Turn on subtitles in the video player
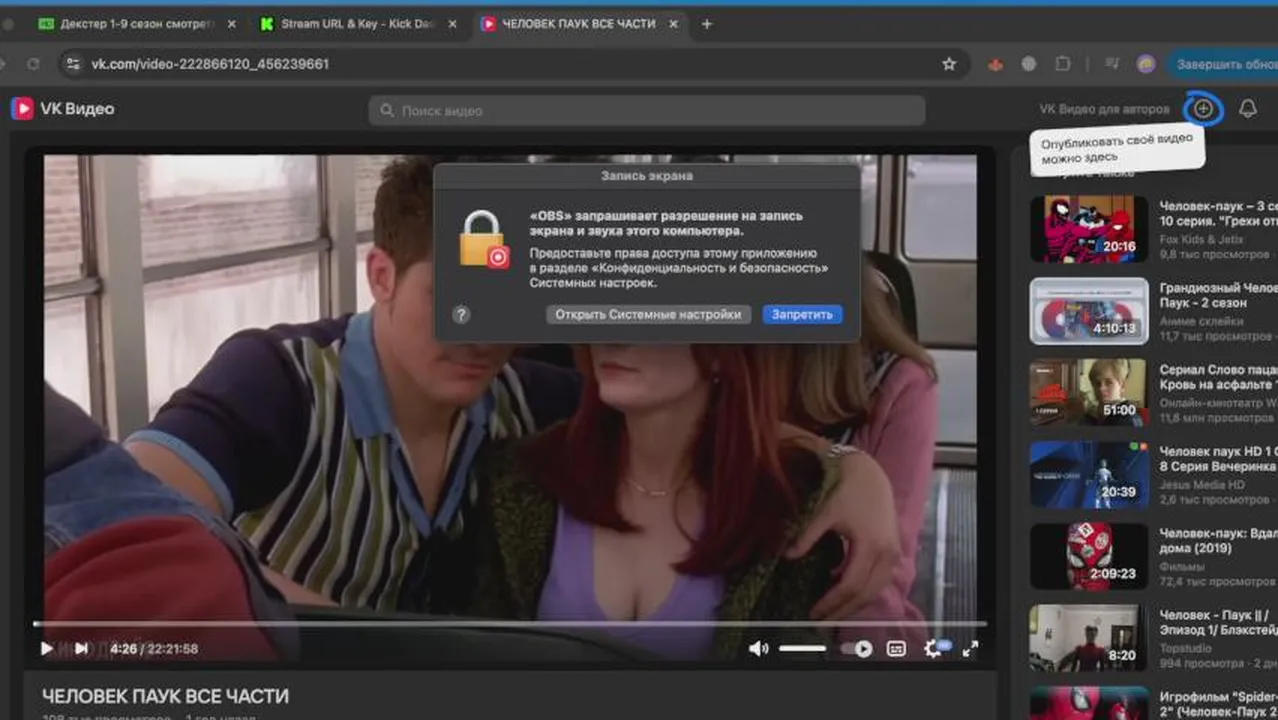The image size is (1278, 720). click(x=897, y=648)
